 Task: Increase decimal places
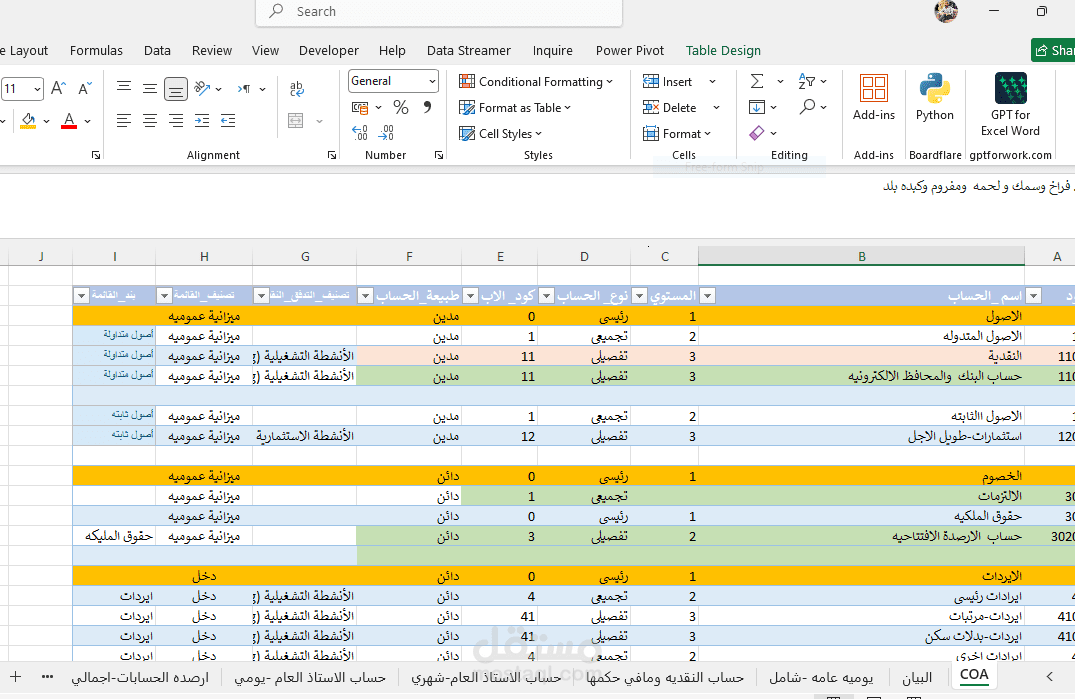coord(360,133)
